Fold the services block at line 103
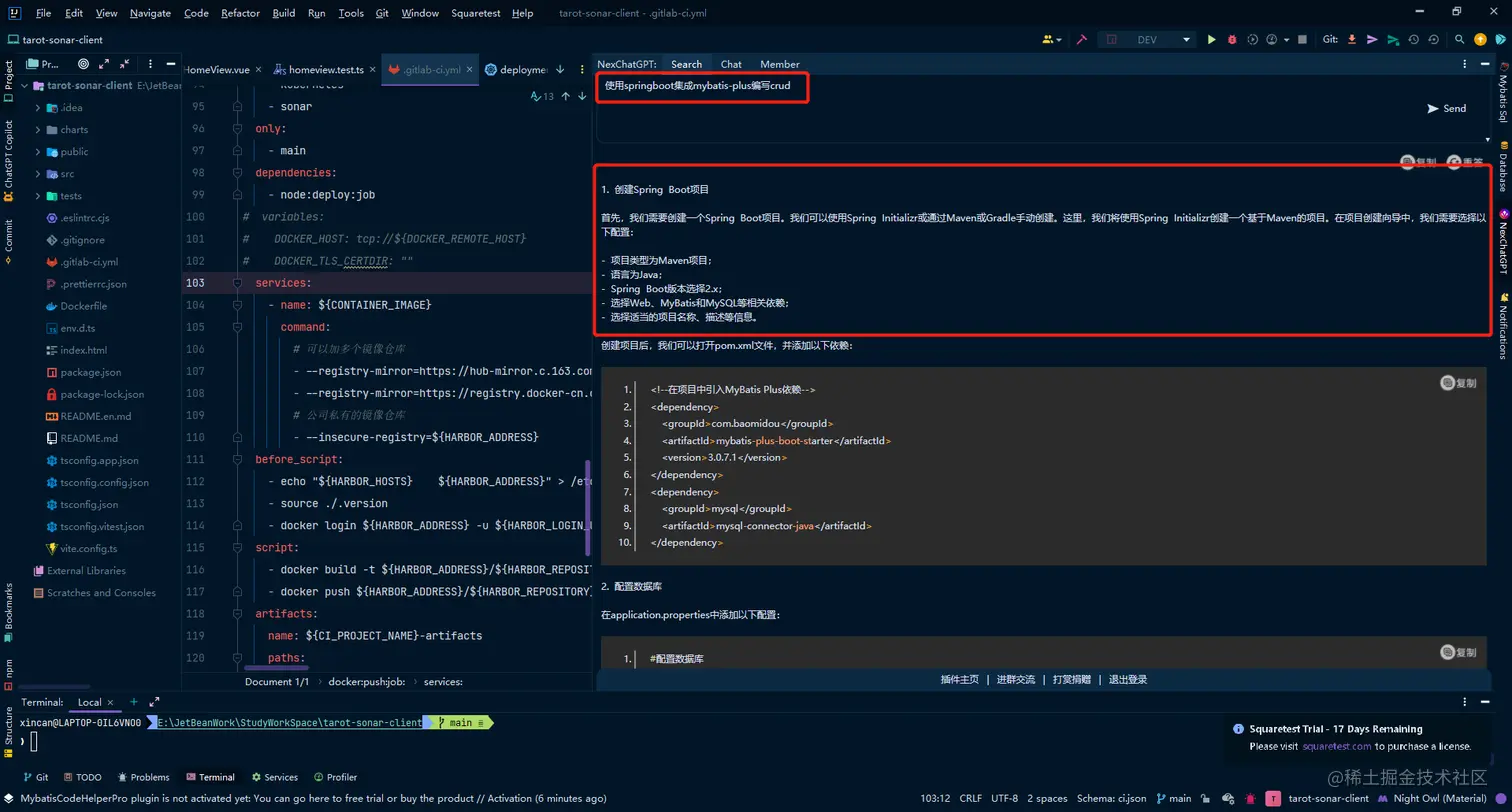Viewport: 1512px width, 812px height. [x=238, y=283]
